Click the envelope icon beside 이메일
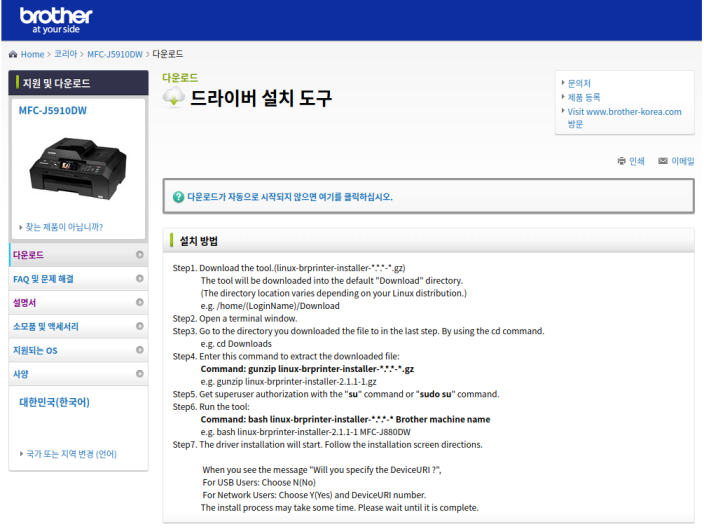The width and height of the screenshot is (704, 529). pos(663,161)
